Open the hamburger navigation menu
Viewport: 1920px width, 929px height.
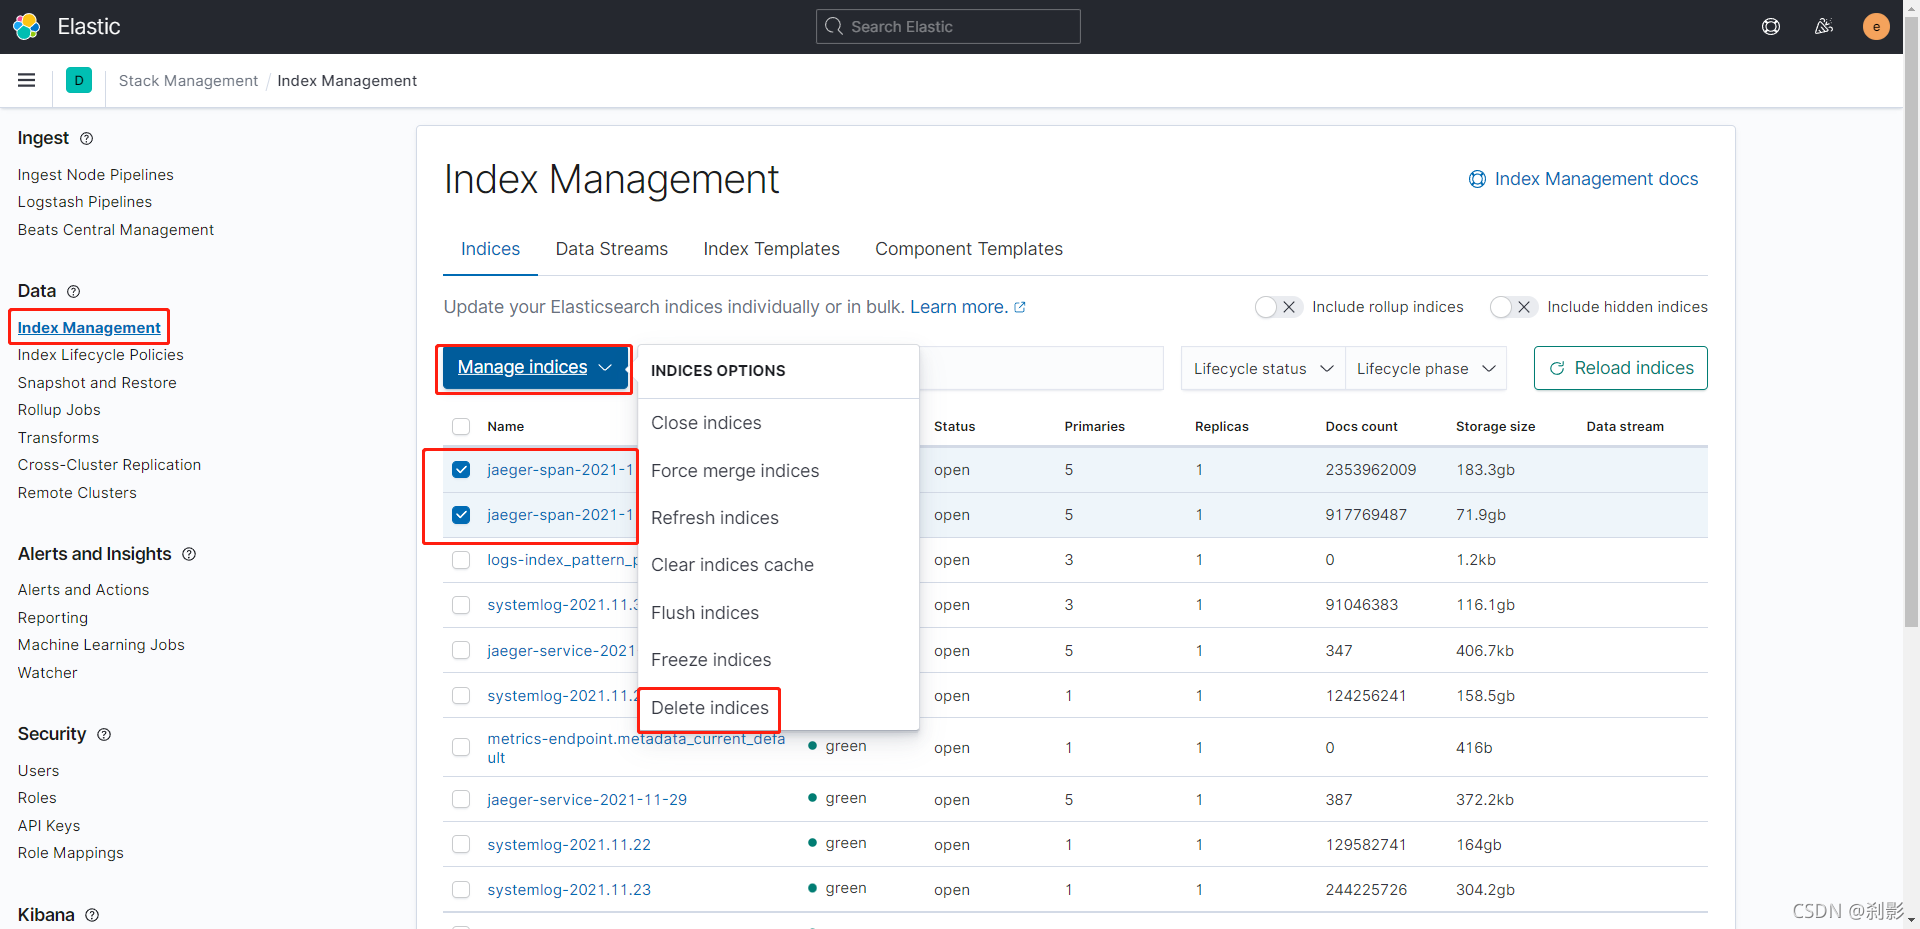click(x=27, y=80)
